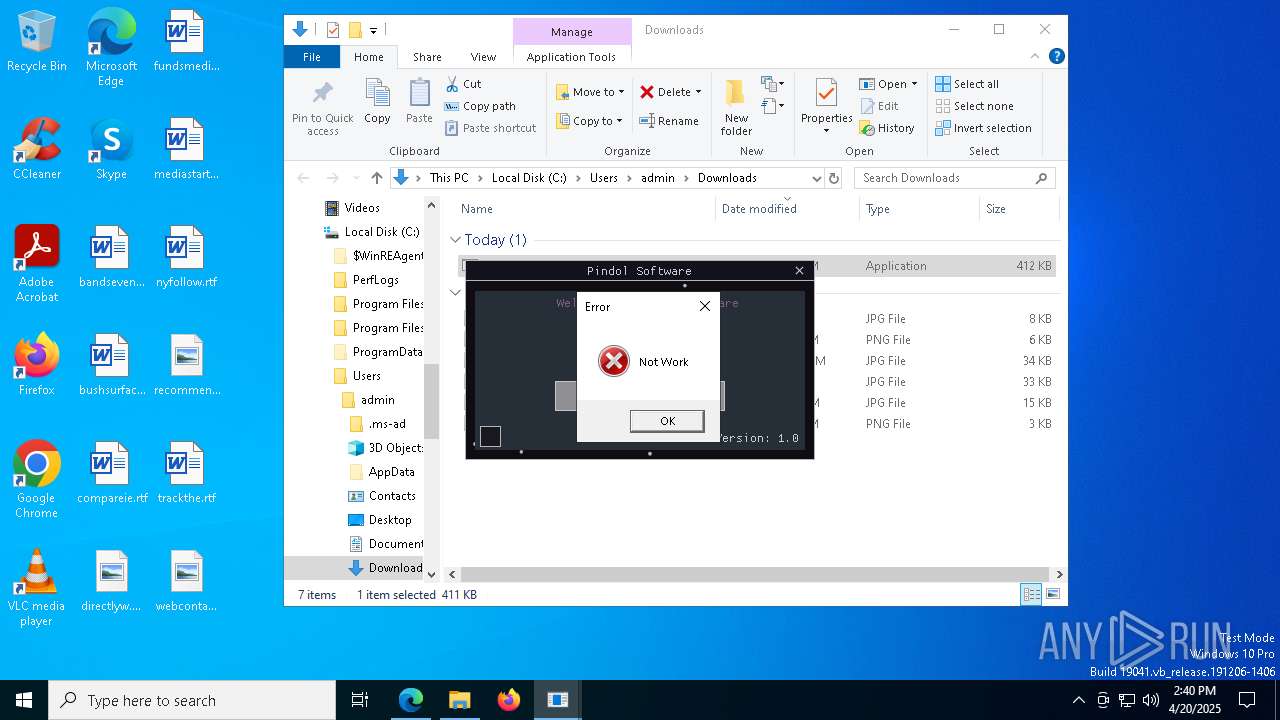This screenshot has height=720, width=1280.
Task: Open Firefox from the taskbar
Action: pyautogui.click(x=508, y=700)
